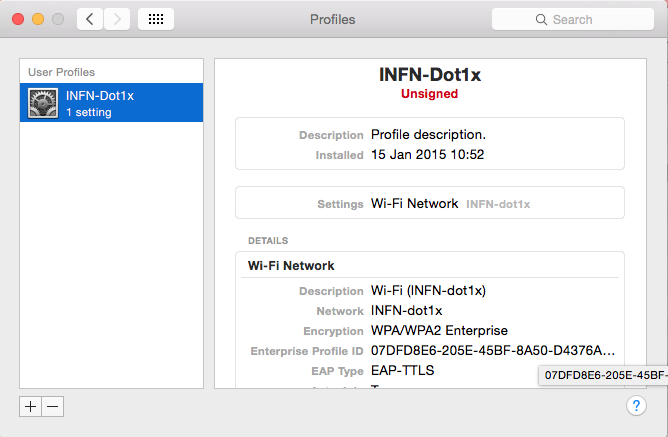Minimize the Profiles window with the yellow button
Screen dimensions: 668x437
tap(38, 19)
